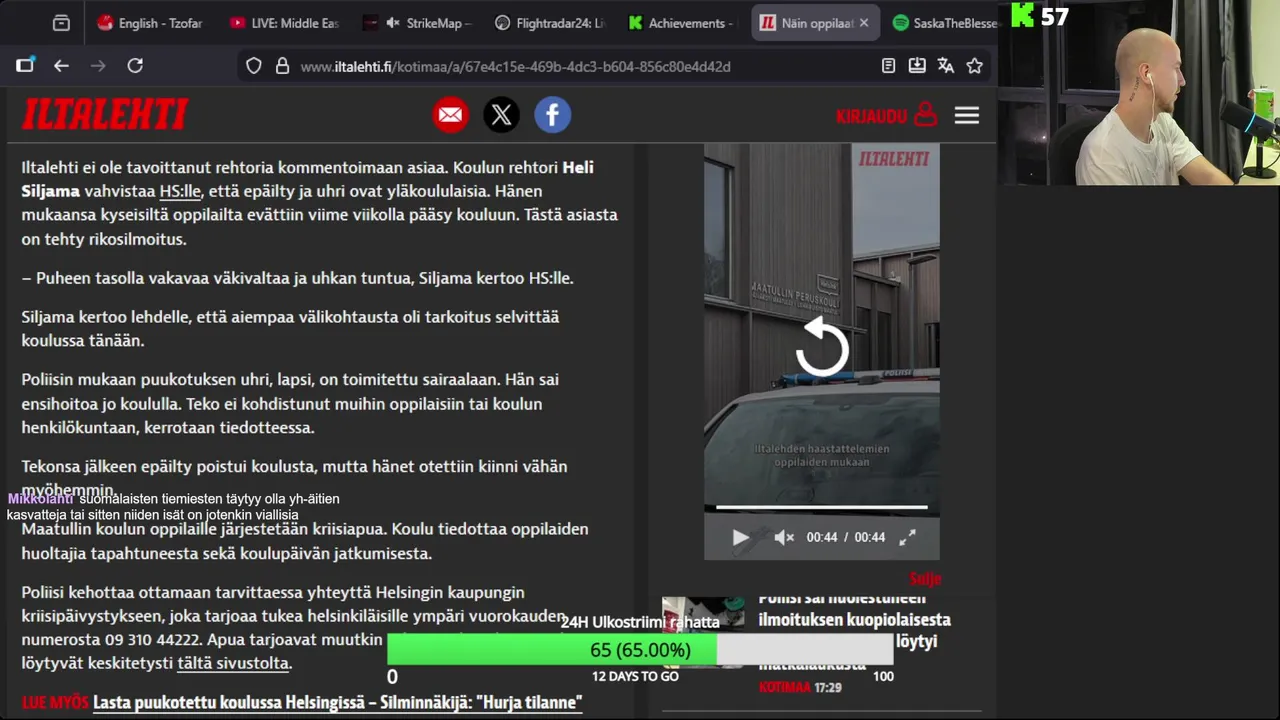Open the Iltalehti logo homepage
Viewport: 1280px width, 720px height.
tap(105, 115)
